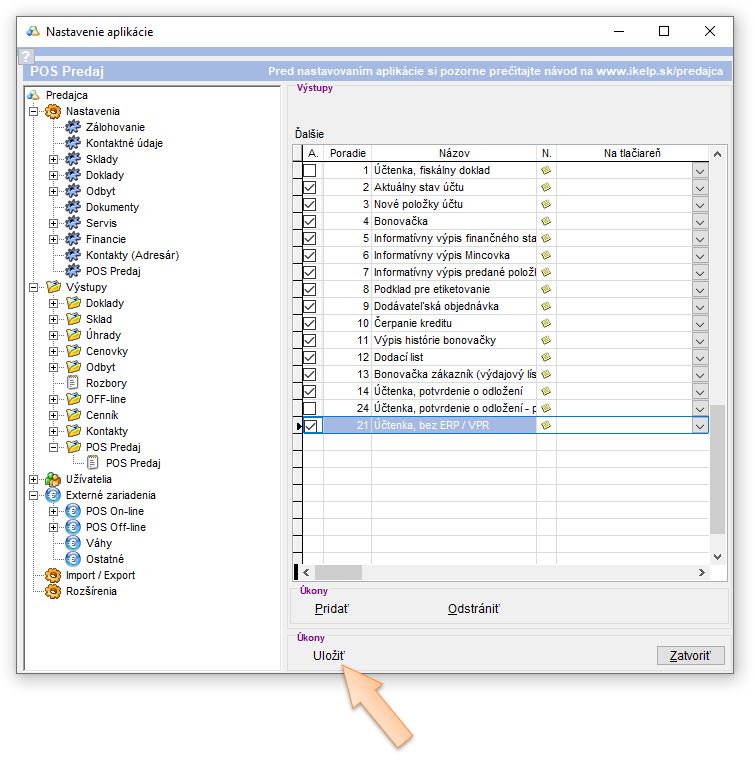Collapse the Externé zariadenia tree node
The image size is (755, 766).
click(x=34, y=495)
